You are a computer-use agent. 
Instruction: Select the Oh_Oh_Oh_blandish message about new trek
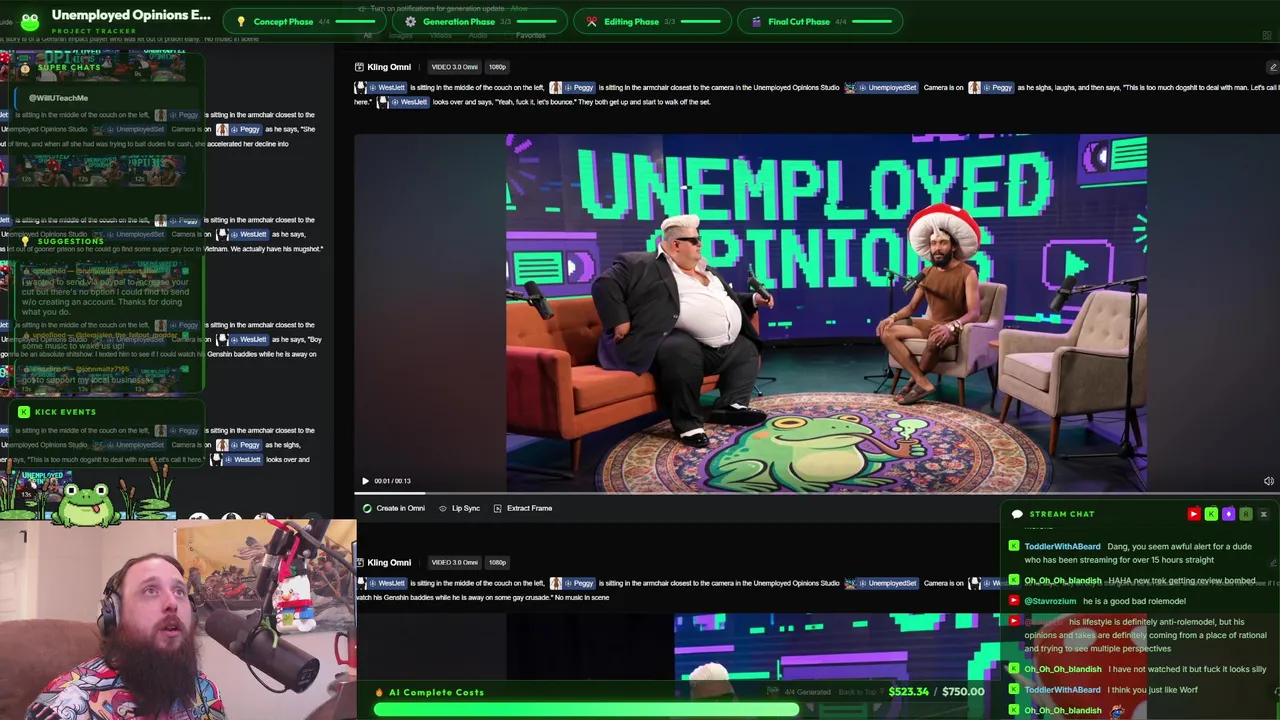pyautogui.click(x=1133, y=581)
